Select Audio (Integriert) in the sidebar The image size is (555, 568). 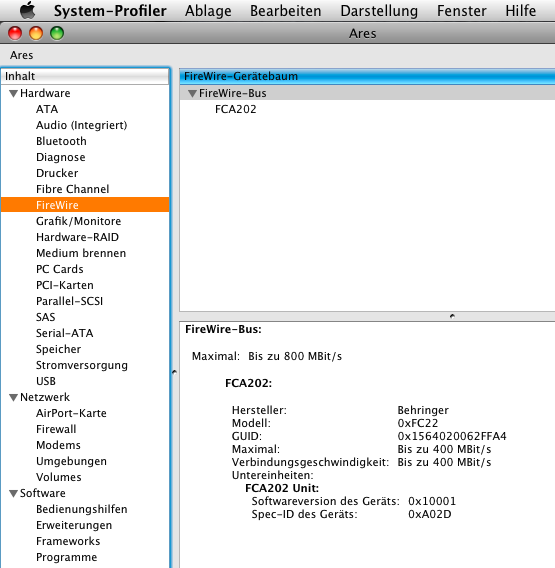[x=82, y=125]
